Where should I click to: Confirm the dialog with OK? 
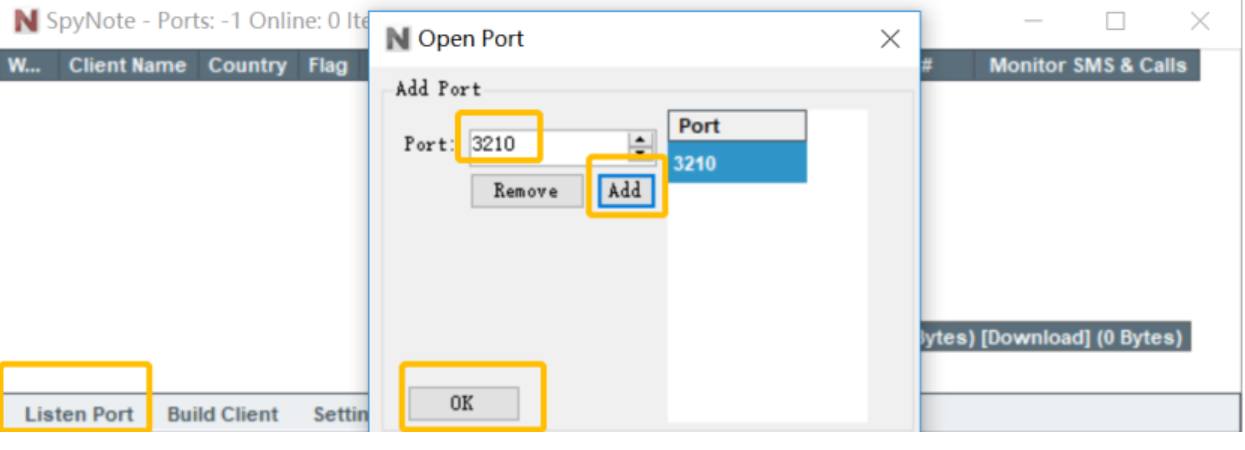[x=462, y=403]
